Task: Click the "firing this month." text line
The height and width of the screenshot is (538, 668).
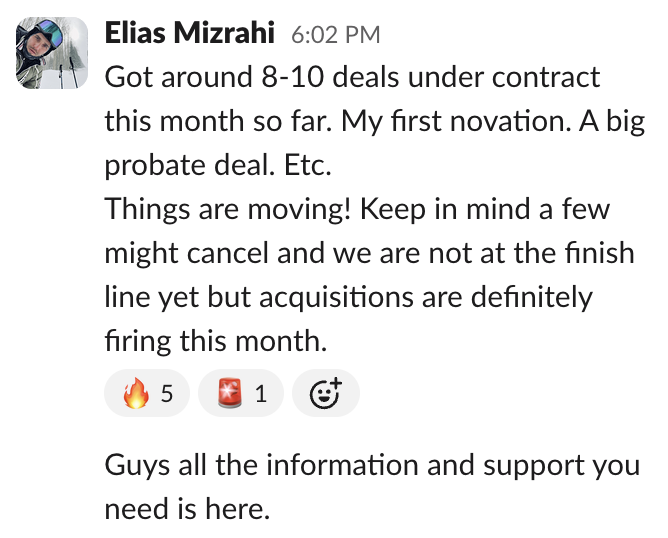Action: (x=216, y=341)
